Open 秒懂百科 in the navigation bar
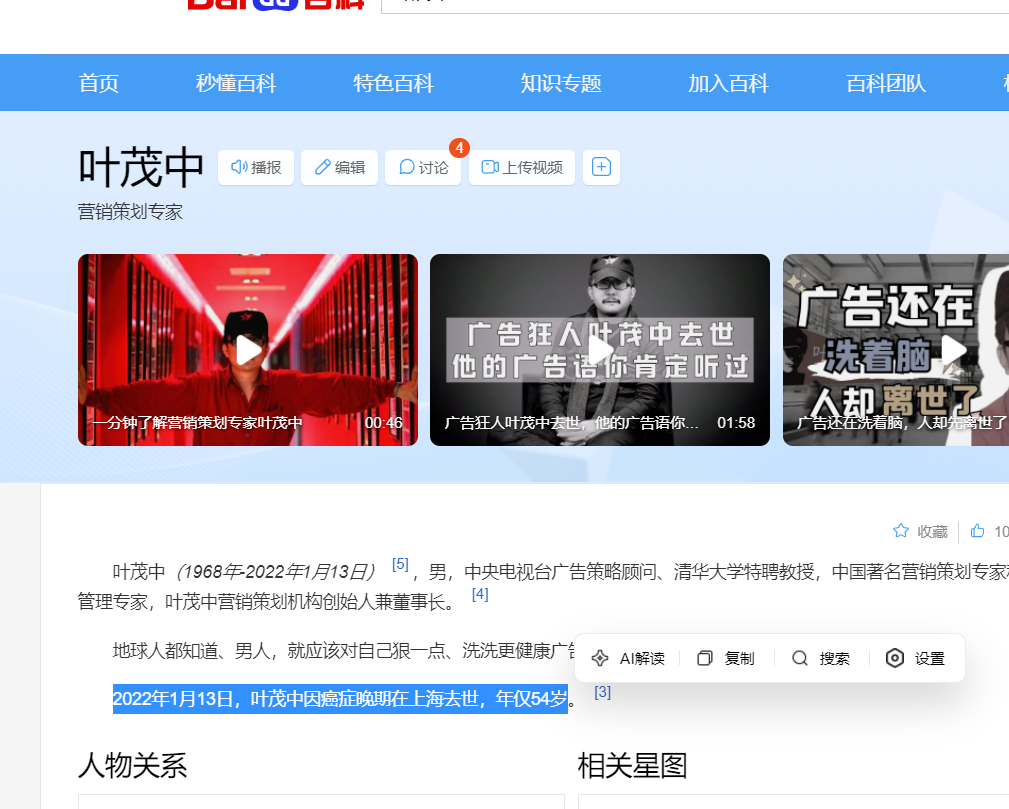 point(236,83)
